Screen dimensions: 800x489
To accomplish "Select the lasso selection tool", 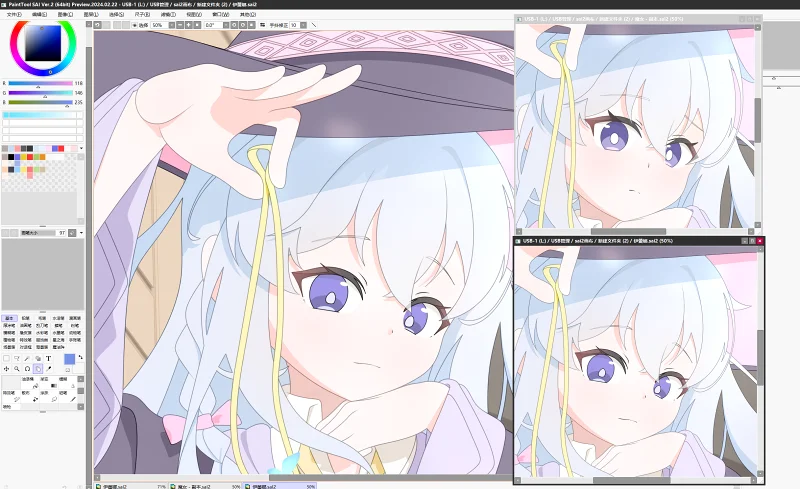I will [x=17, y=358].
